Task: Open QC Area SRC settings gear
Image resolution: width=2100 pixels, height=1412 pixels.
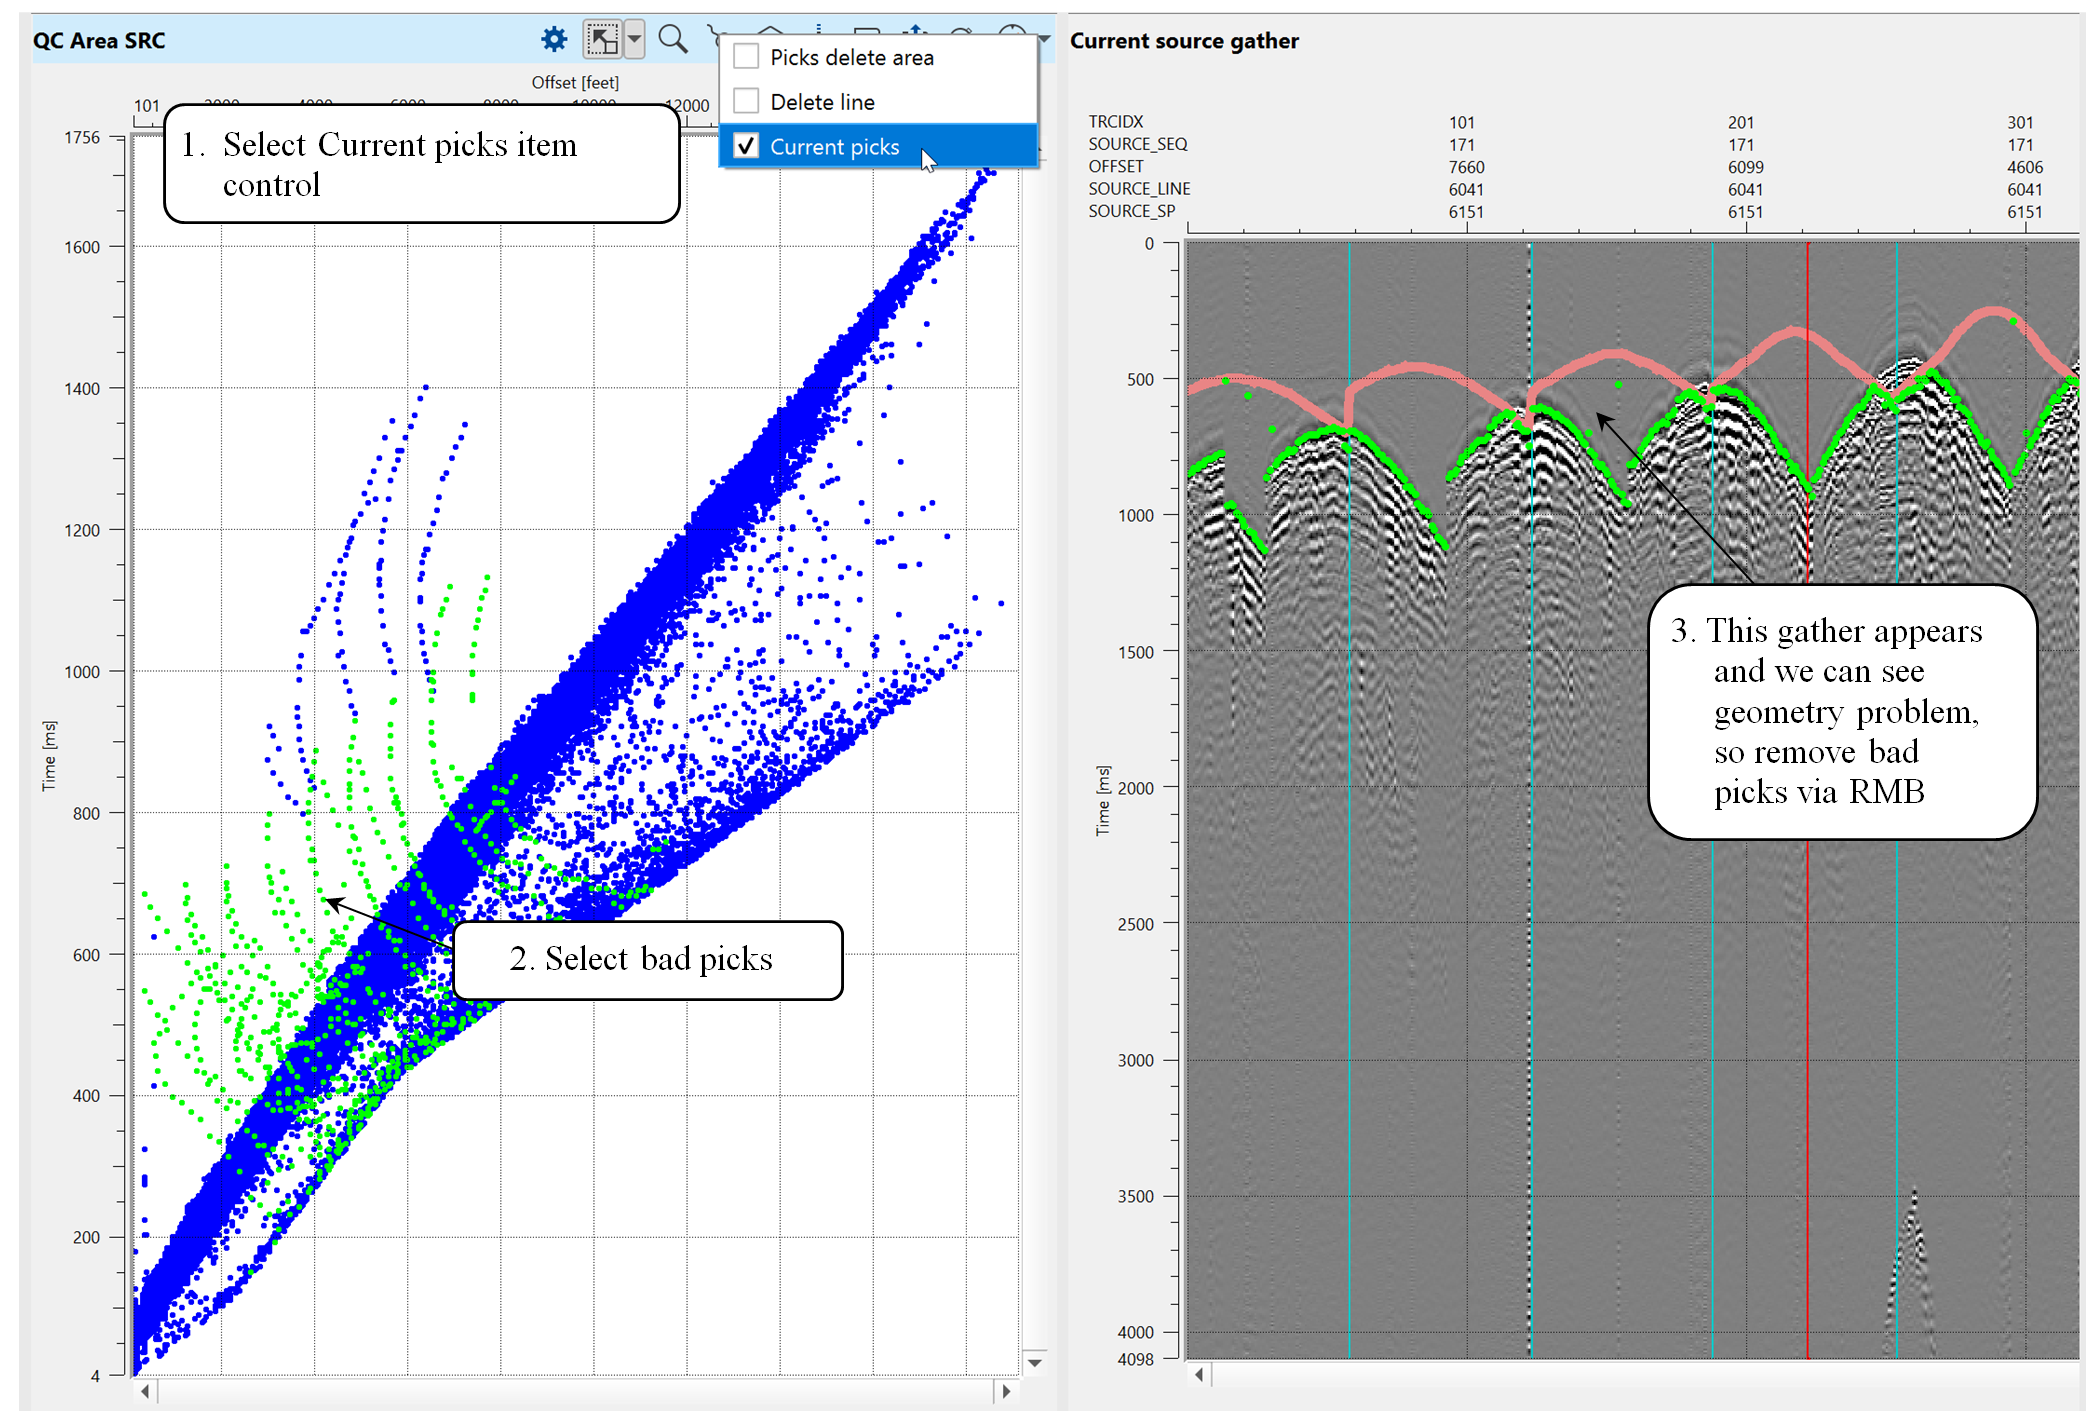Action: pyautogui.click(x=554, y=40)
